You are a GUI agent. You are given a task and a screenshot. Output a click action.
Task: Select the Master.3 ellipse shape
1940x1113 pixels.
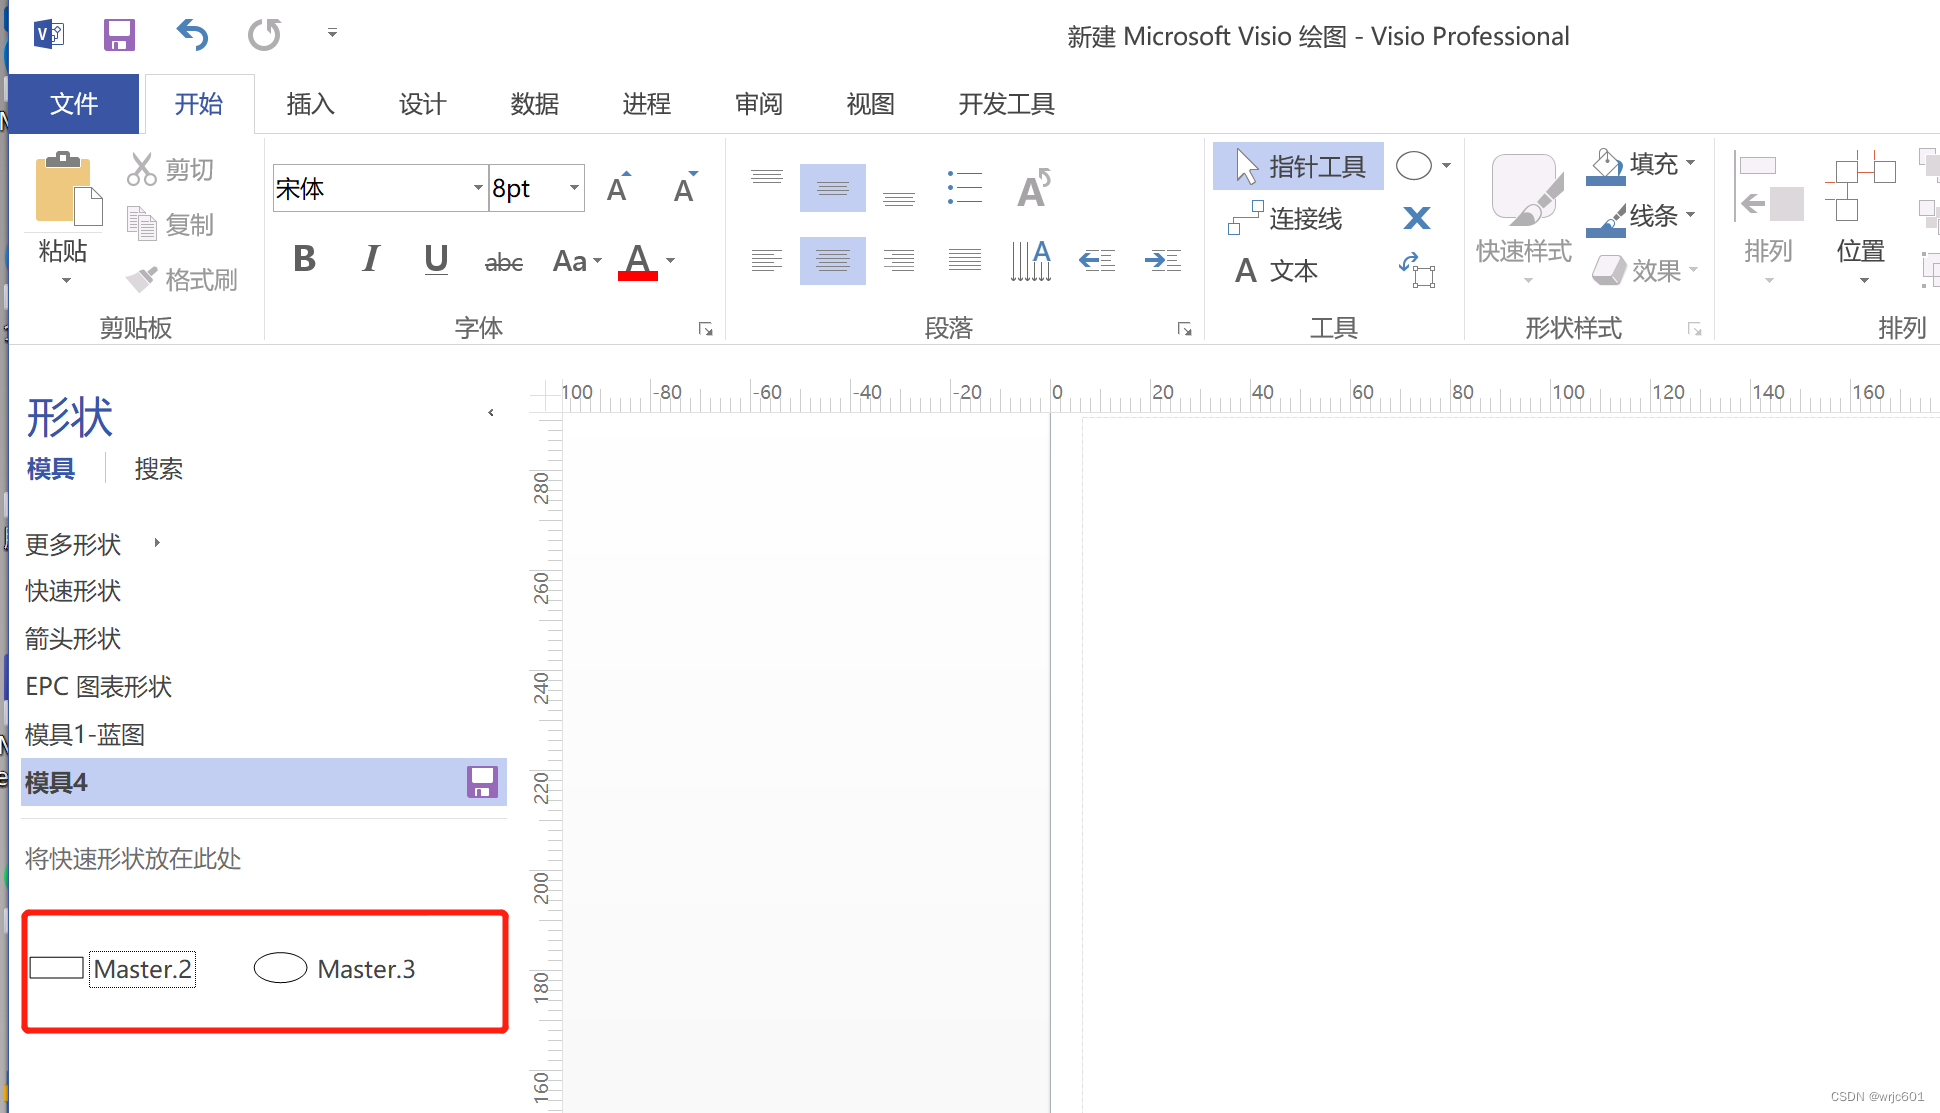tap(280, 968)
